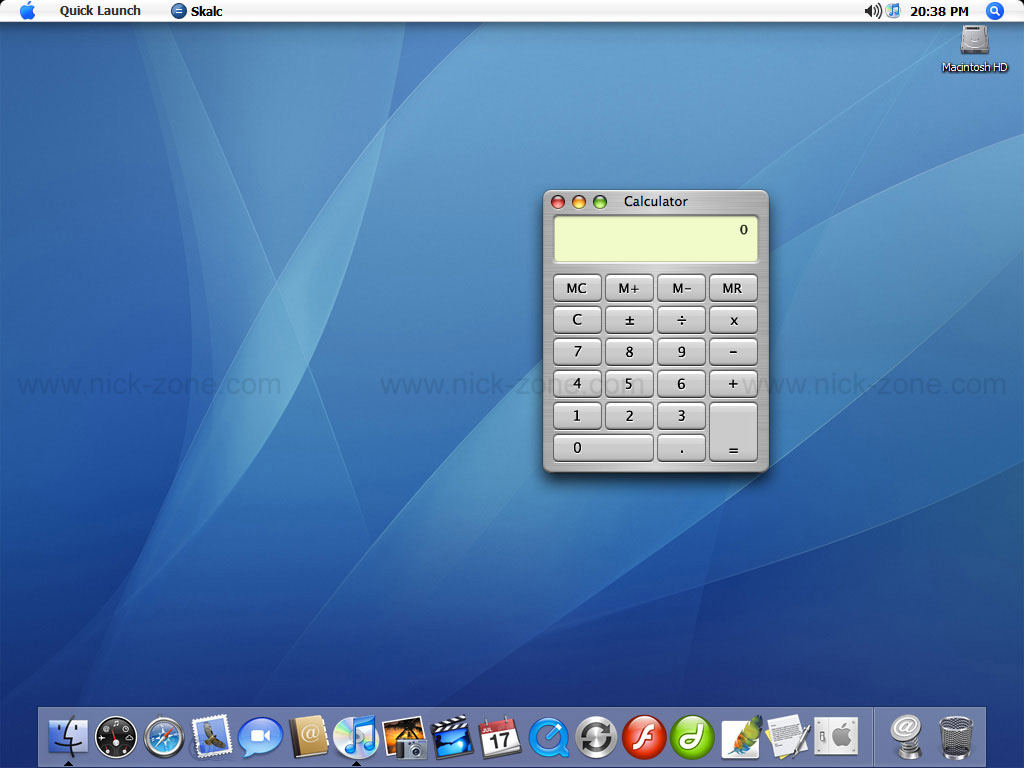Click the wide 0 calculator button
The width and height of the screenshot is (1024, 768).
point(603,448)
